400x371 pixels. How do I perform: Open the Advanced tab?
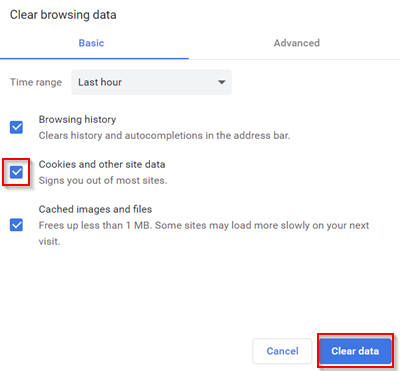297,43
